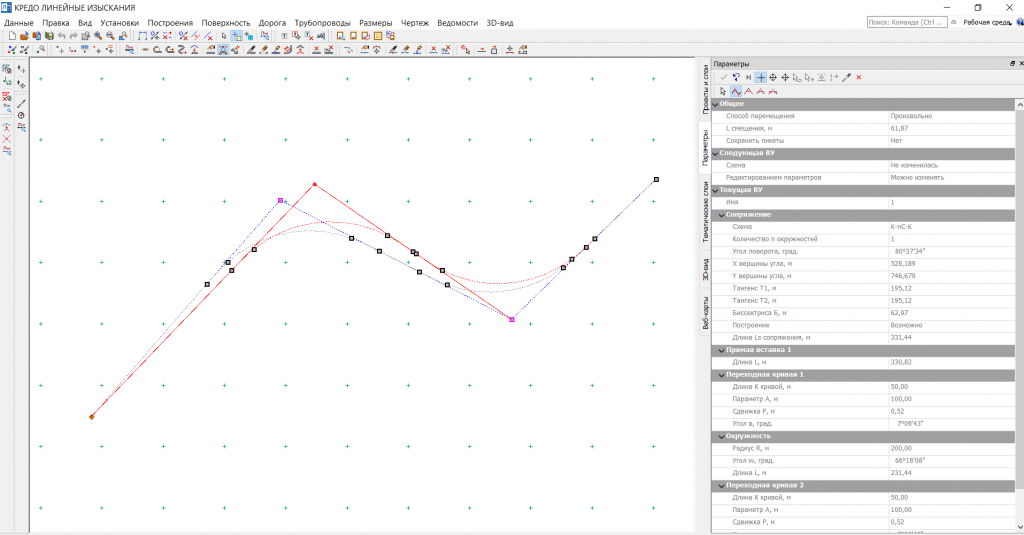Switch to the Проекты и слои tab
Image resolution: width=1024 pixels, height=535 pixels.
click(704, 92)
